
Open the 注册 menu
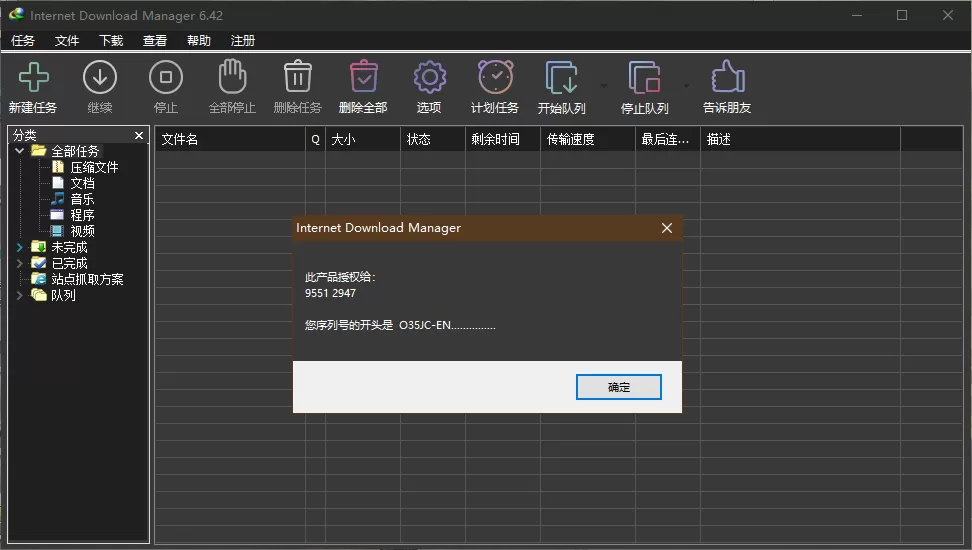(x=243, y=41)
